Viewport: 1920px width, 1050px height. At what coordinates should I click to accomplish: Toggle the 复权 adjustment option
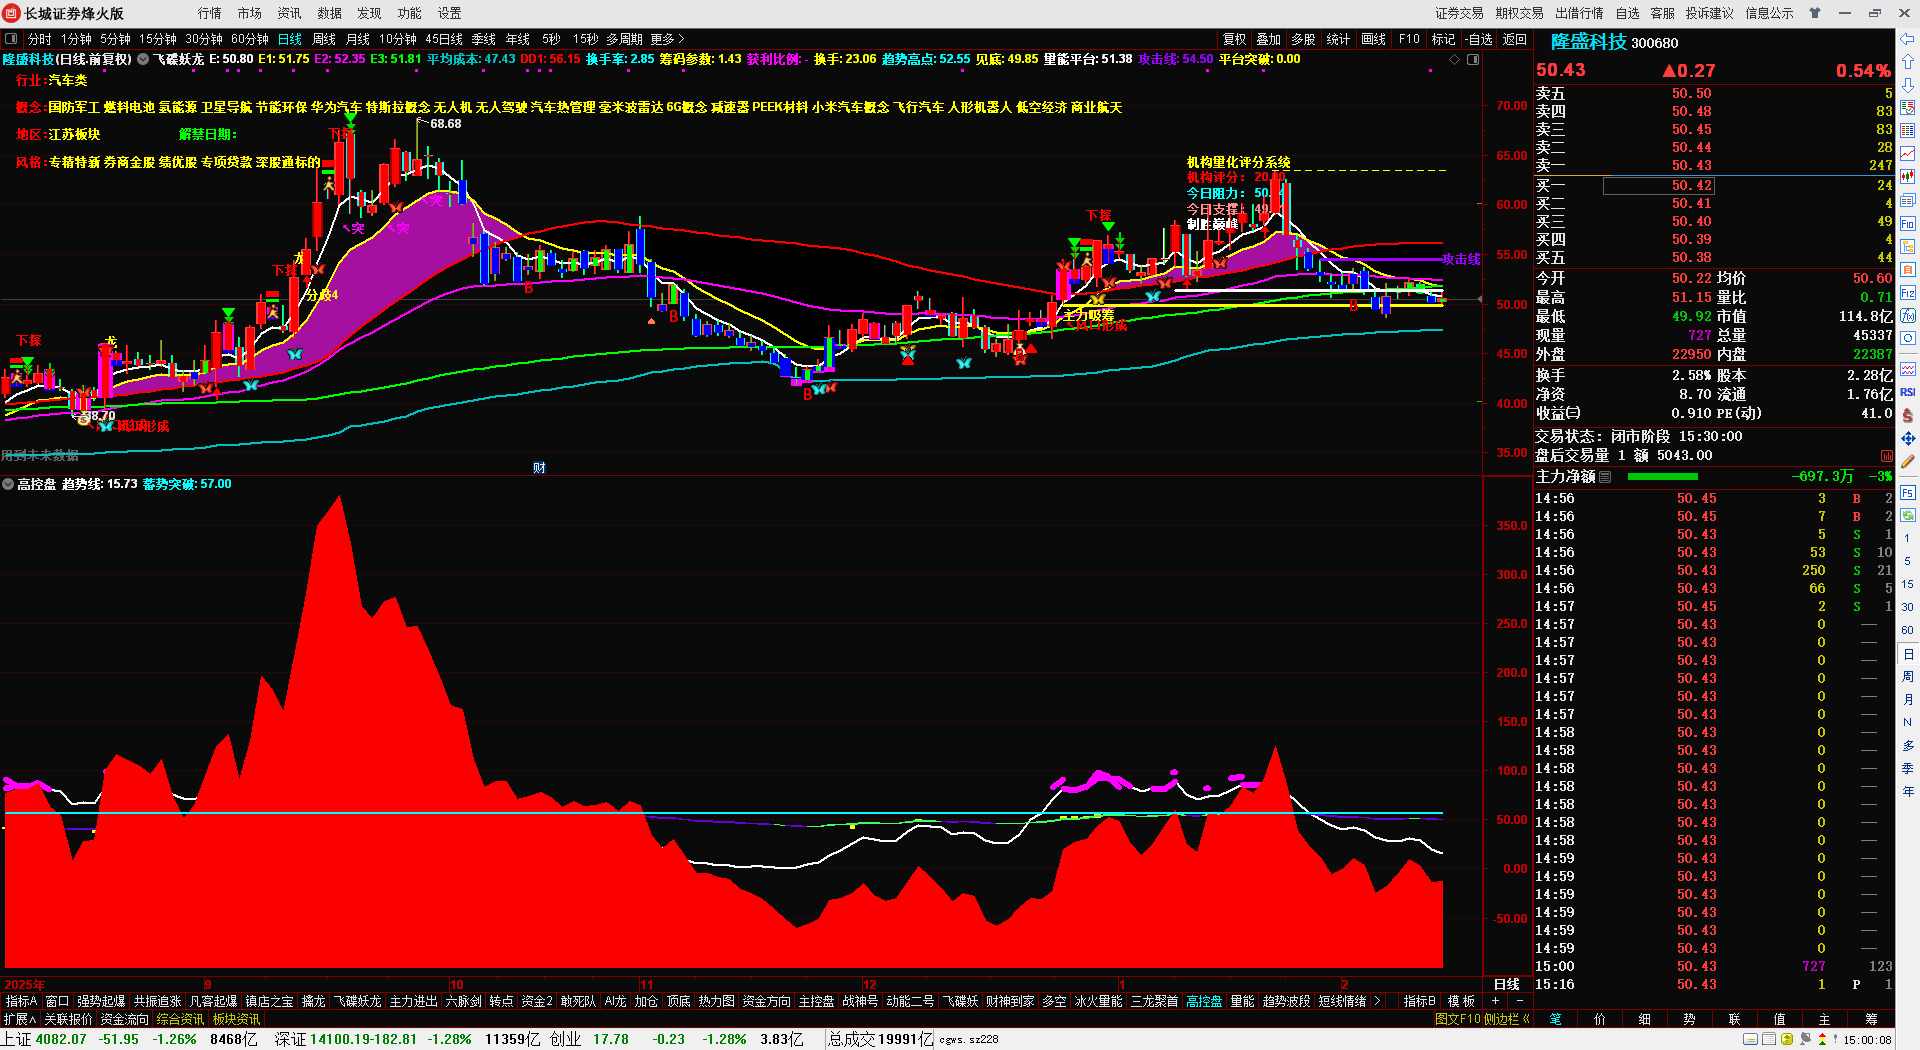[x=1235, y=39]
